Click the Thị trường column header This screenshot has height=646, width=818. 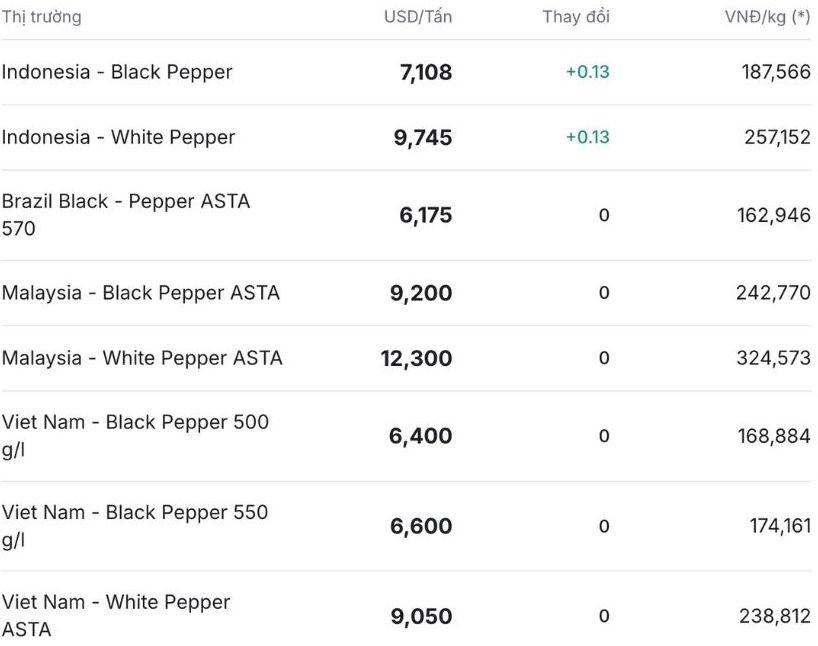(41, 17)
